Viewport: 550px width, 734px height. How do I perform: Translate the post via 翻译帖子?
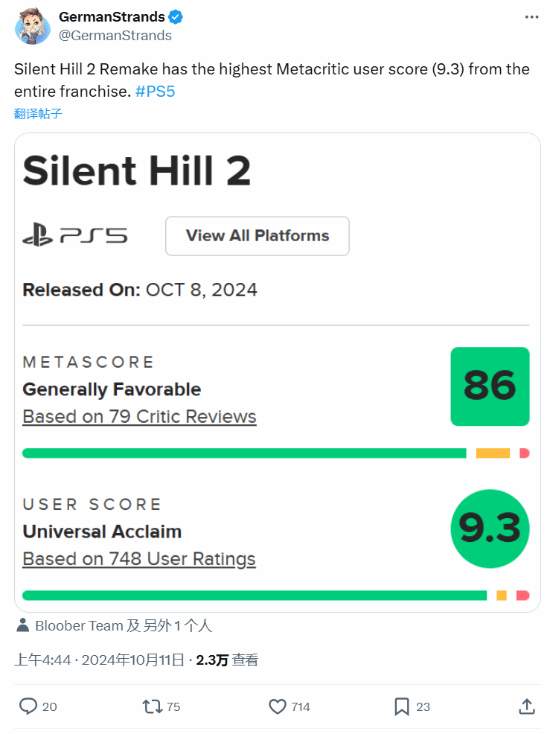38,114
